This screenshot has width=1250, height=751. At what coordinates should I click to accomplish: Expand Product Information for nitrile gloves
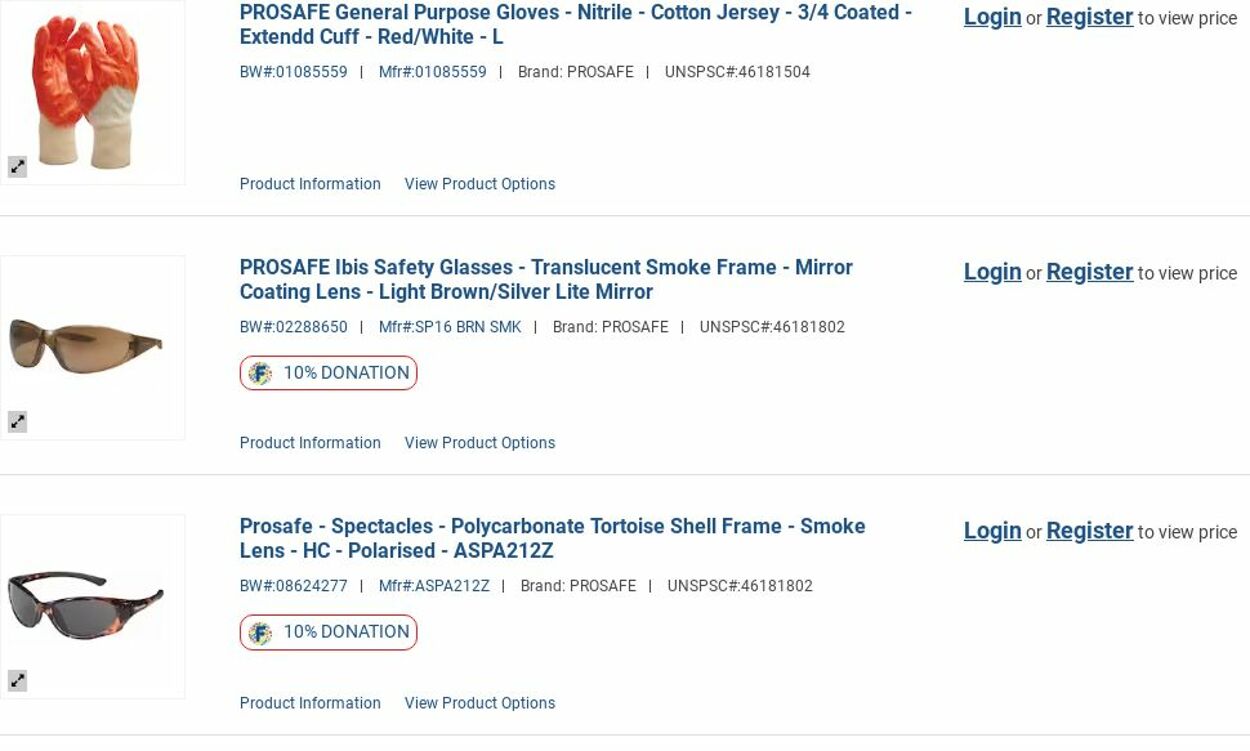tap(310, 184)
